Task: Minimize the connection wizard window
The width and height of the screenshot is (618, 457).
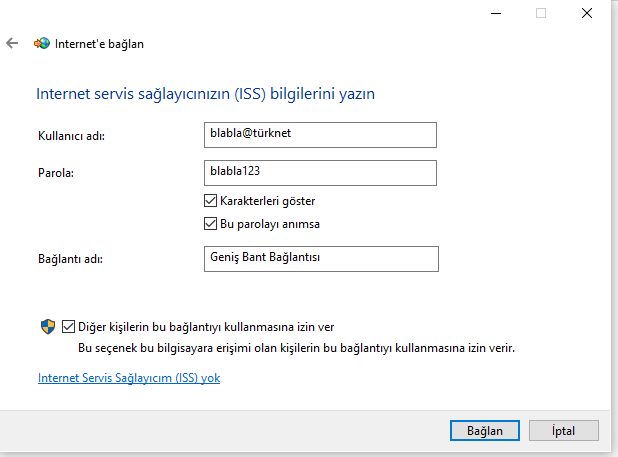Action: (x=496, y=13)
